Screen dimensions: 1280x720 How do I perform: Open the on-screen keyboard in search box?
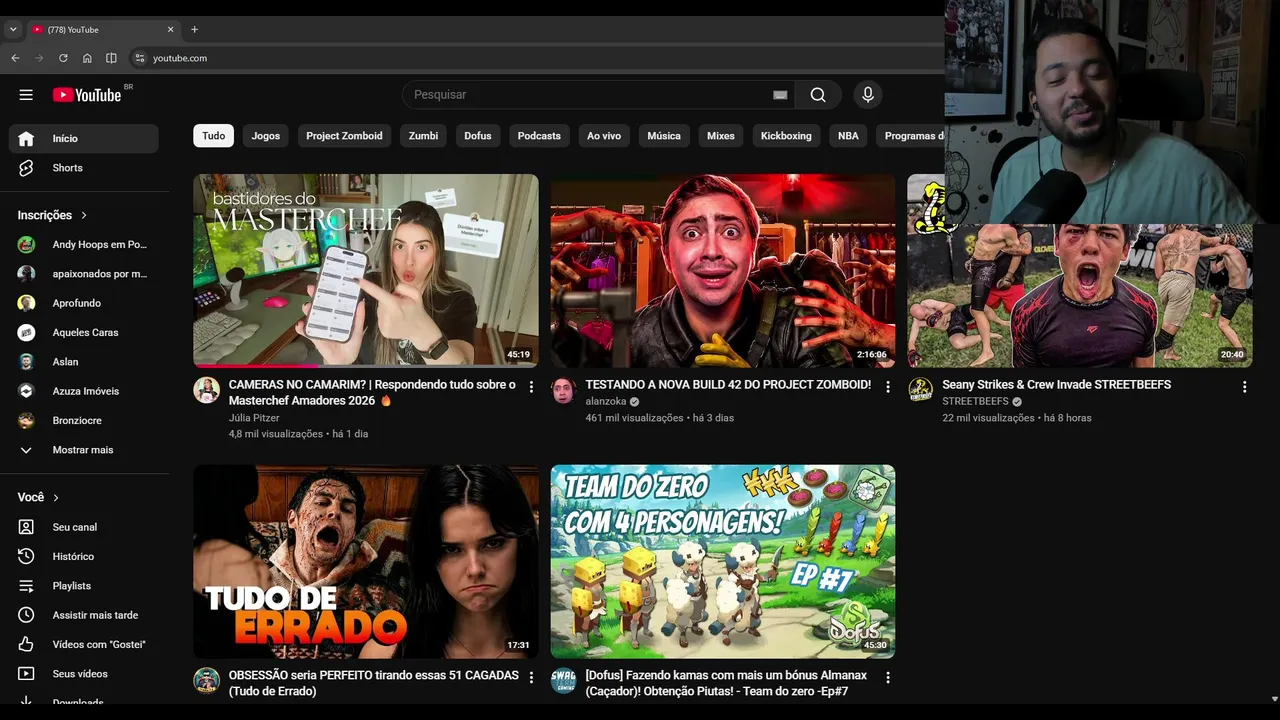[780, 95]
